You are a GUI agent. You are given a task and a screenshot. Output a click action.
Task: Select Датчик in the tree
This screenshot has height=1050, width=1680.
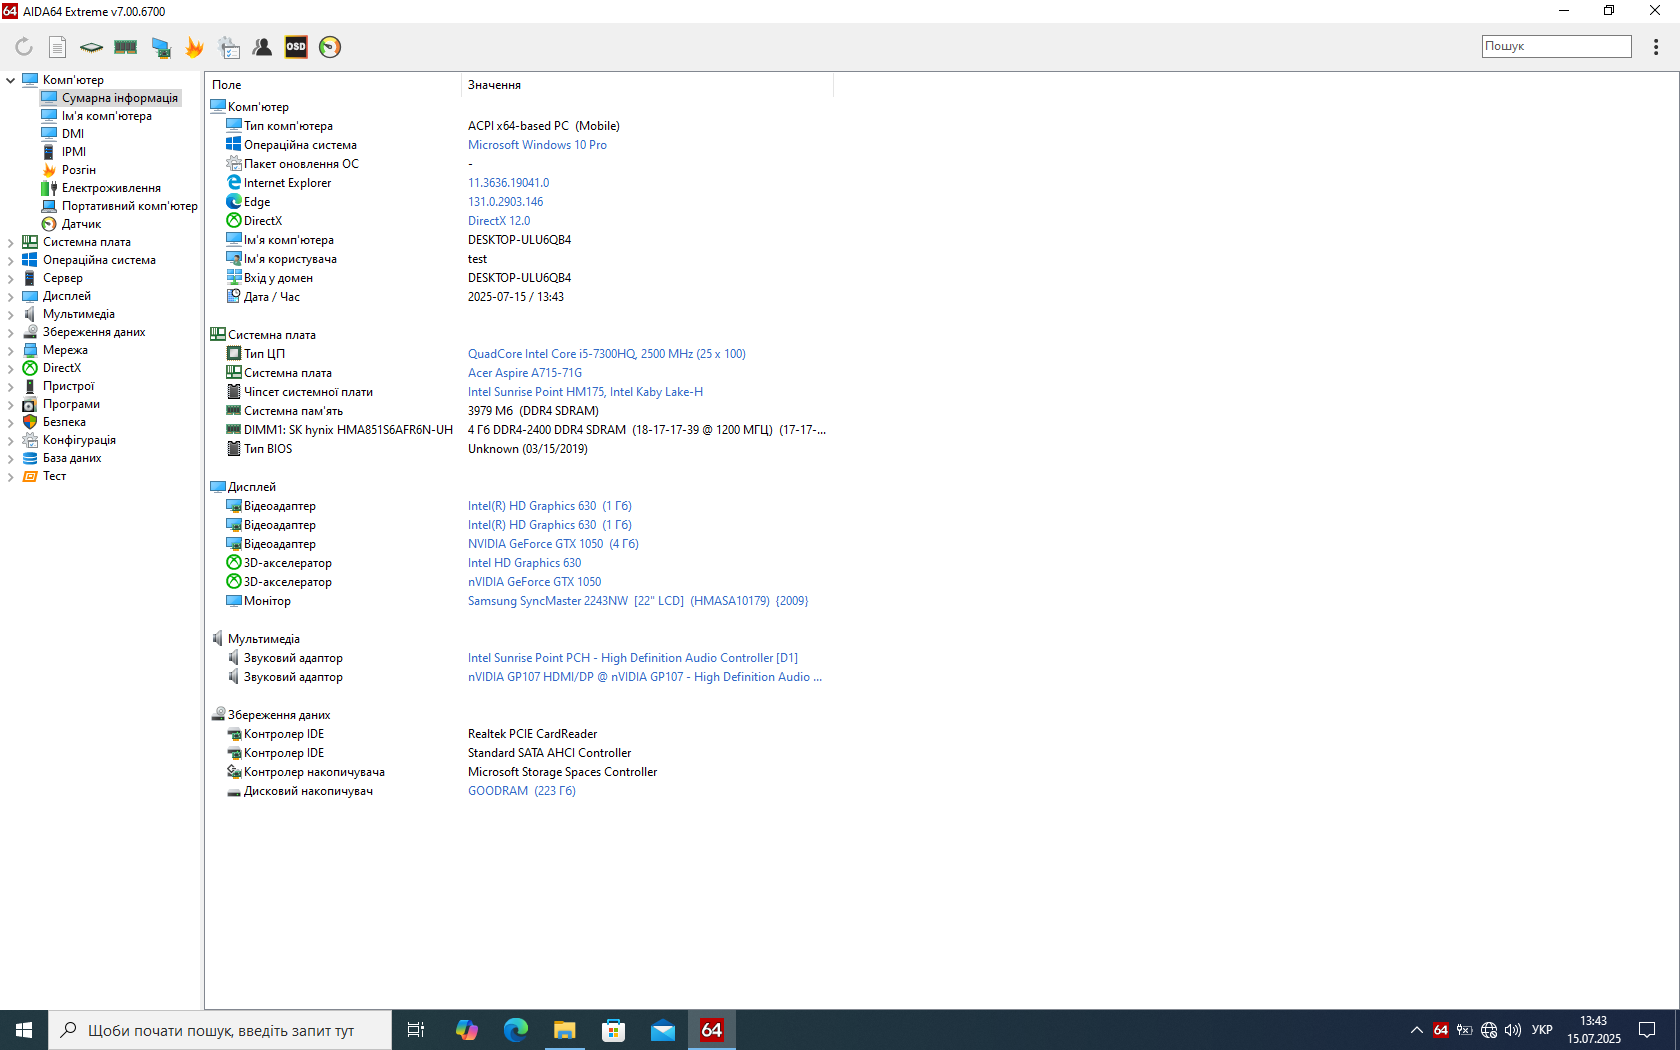[x=81, y=224]
